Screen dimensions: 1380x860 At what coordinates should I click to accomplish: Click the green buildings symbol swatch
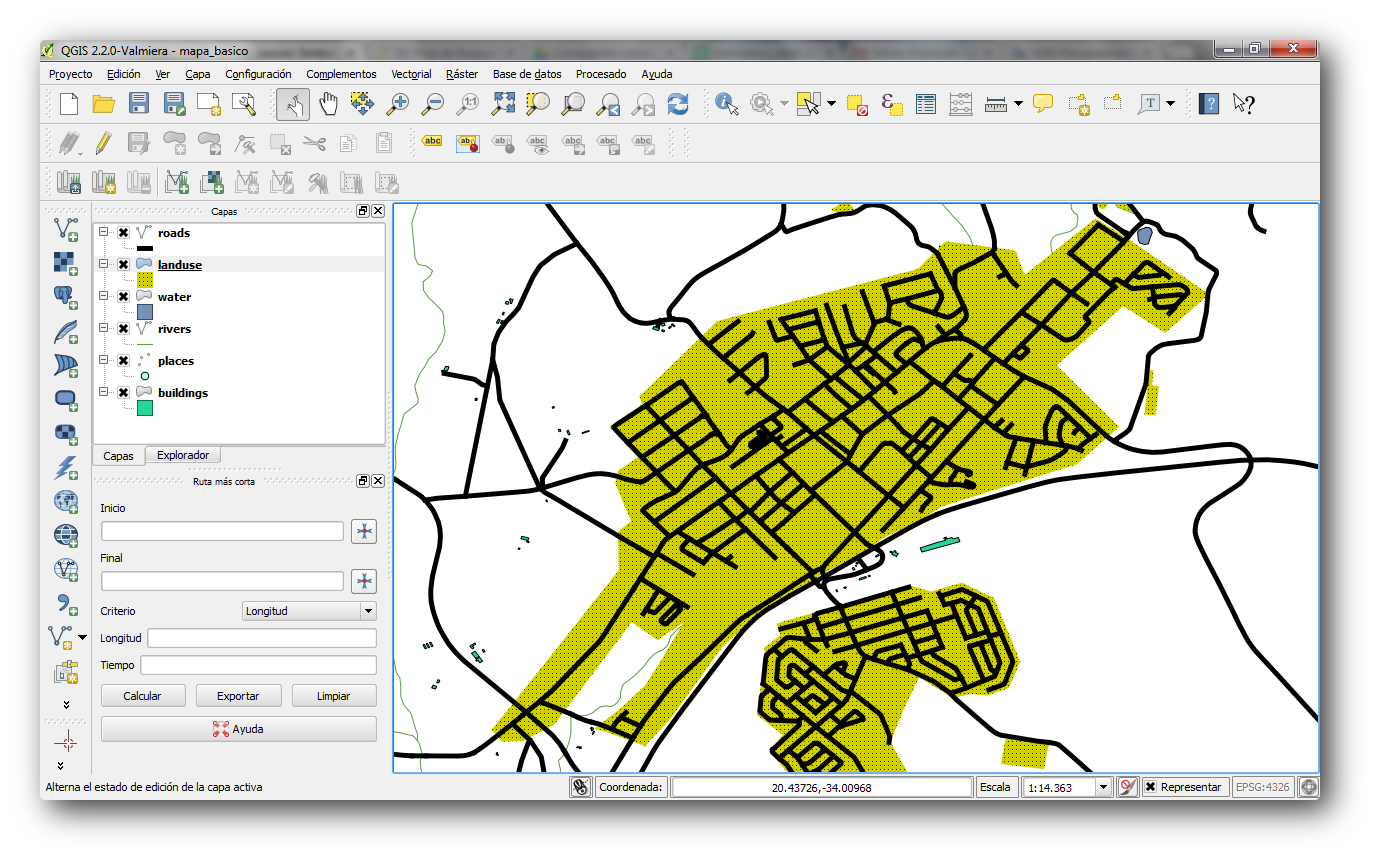click(x=145, y=408)
